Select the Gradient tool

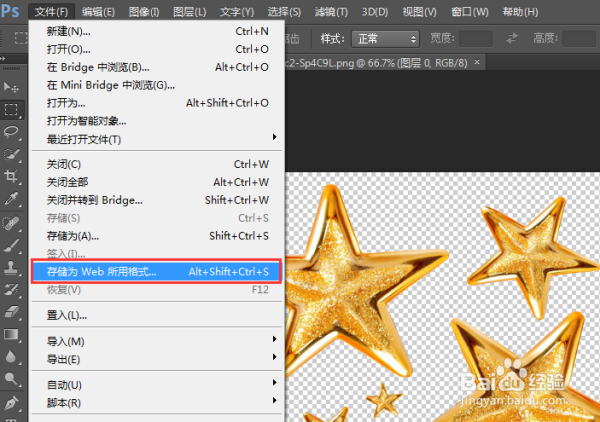pyautogui.click(x=11, y=335)
